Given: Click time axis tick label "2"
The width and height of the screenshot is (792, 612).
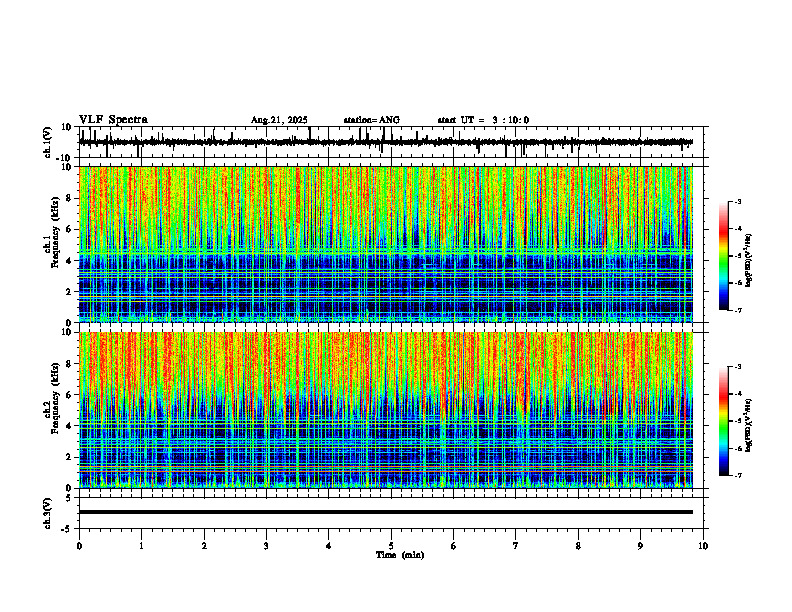Looking at the screenshot, I should pyautogui.click(x=204, y=546).
